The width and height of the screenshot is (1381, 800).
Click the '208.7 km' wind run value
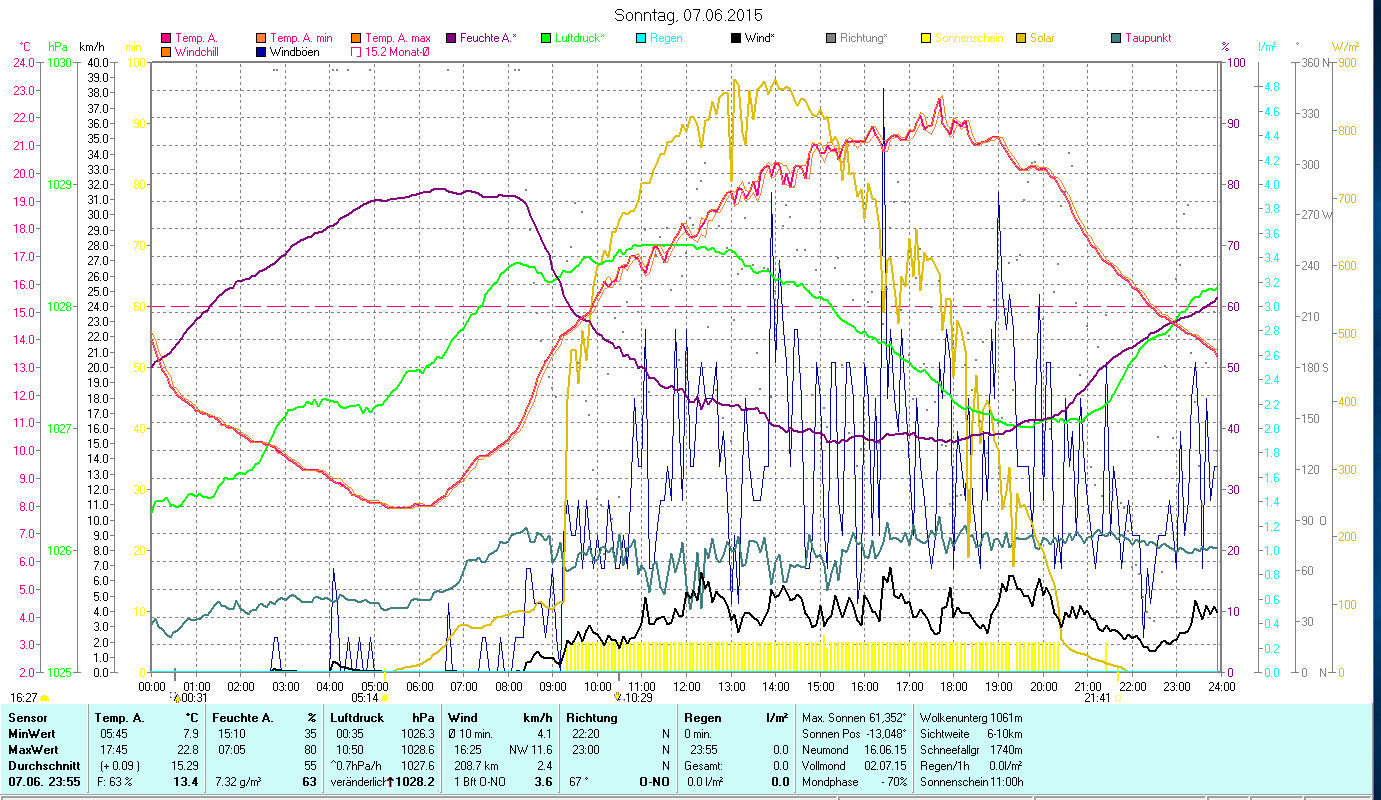(x=477, y=765)
